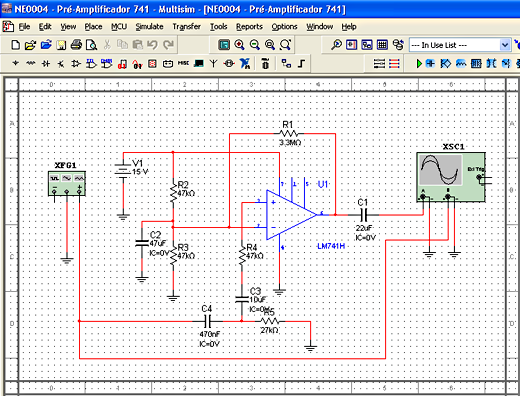This screenshot has height=396, width=520.
Task: Place an Advanced Peripherals component
Action: pos(199,63)
